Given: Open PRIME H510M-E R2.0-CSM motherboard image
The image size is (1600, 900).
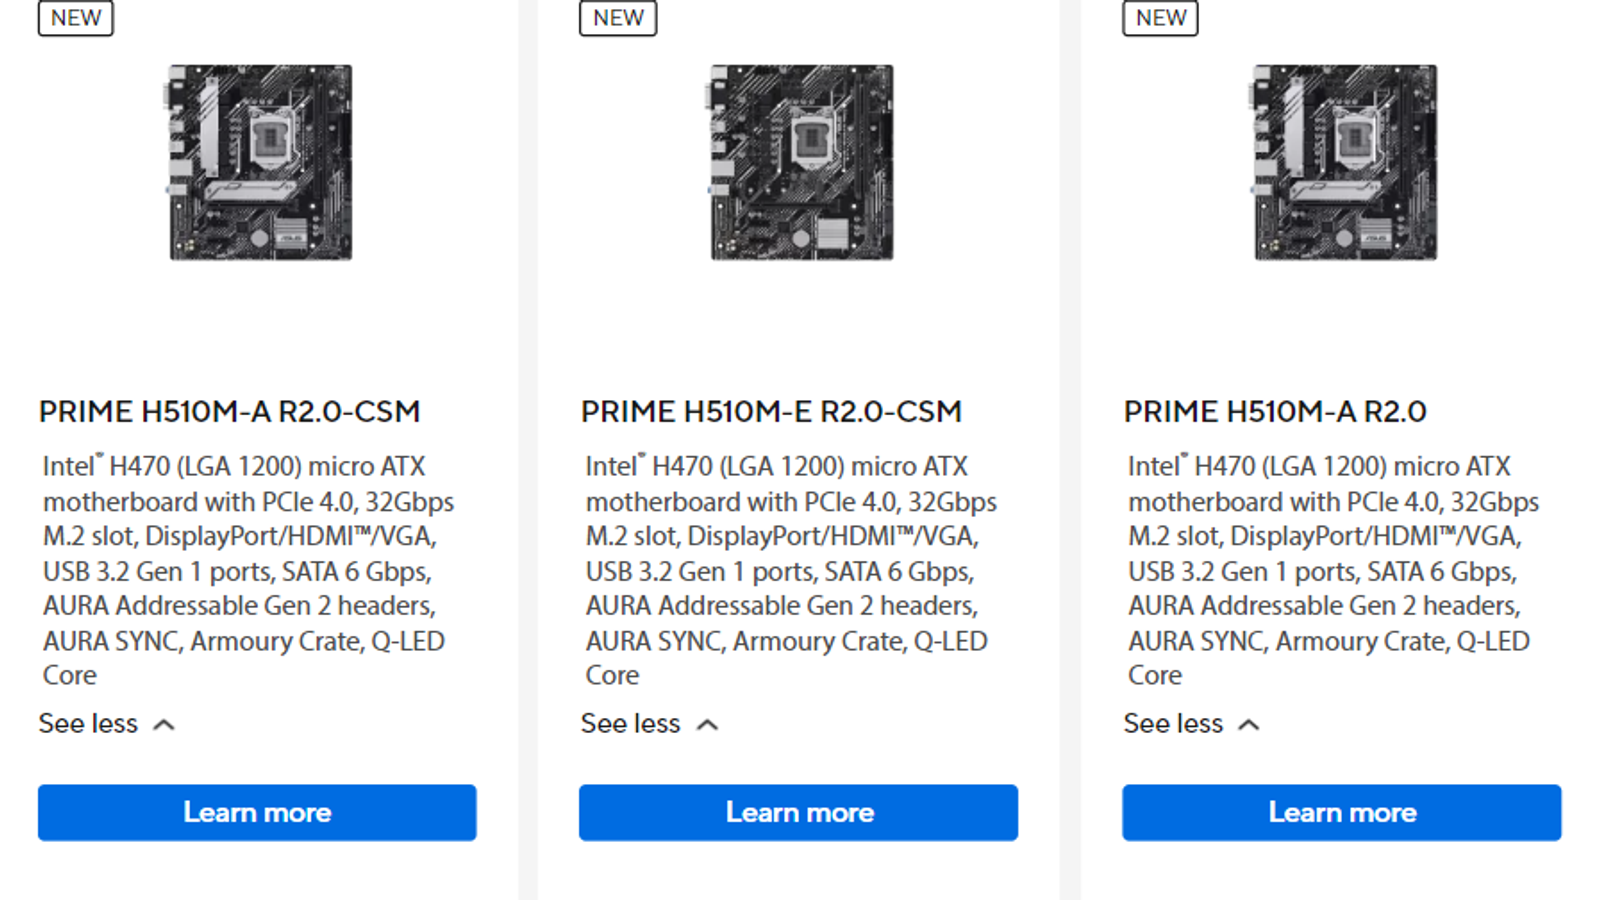Looking at the screenshot, I should [x=802, y=162].
